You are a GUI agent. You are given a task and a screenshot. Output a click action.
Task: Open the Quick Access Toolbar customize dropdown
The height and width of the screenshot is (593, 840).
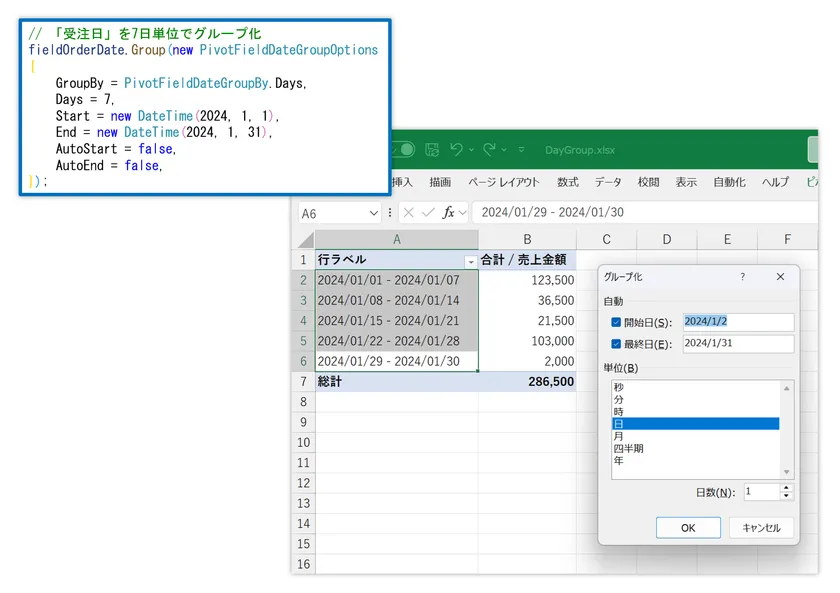pos(521,149)
